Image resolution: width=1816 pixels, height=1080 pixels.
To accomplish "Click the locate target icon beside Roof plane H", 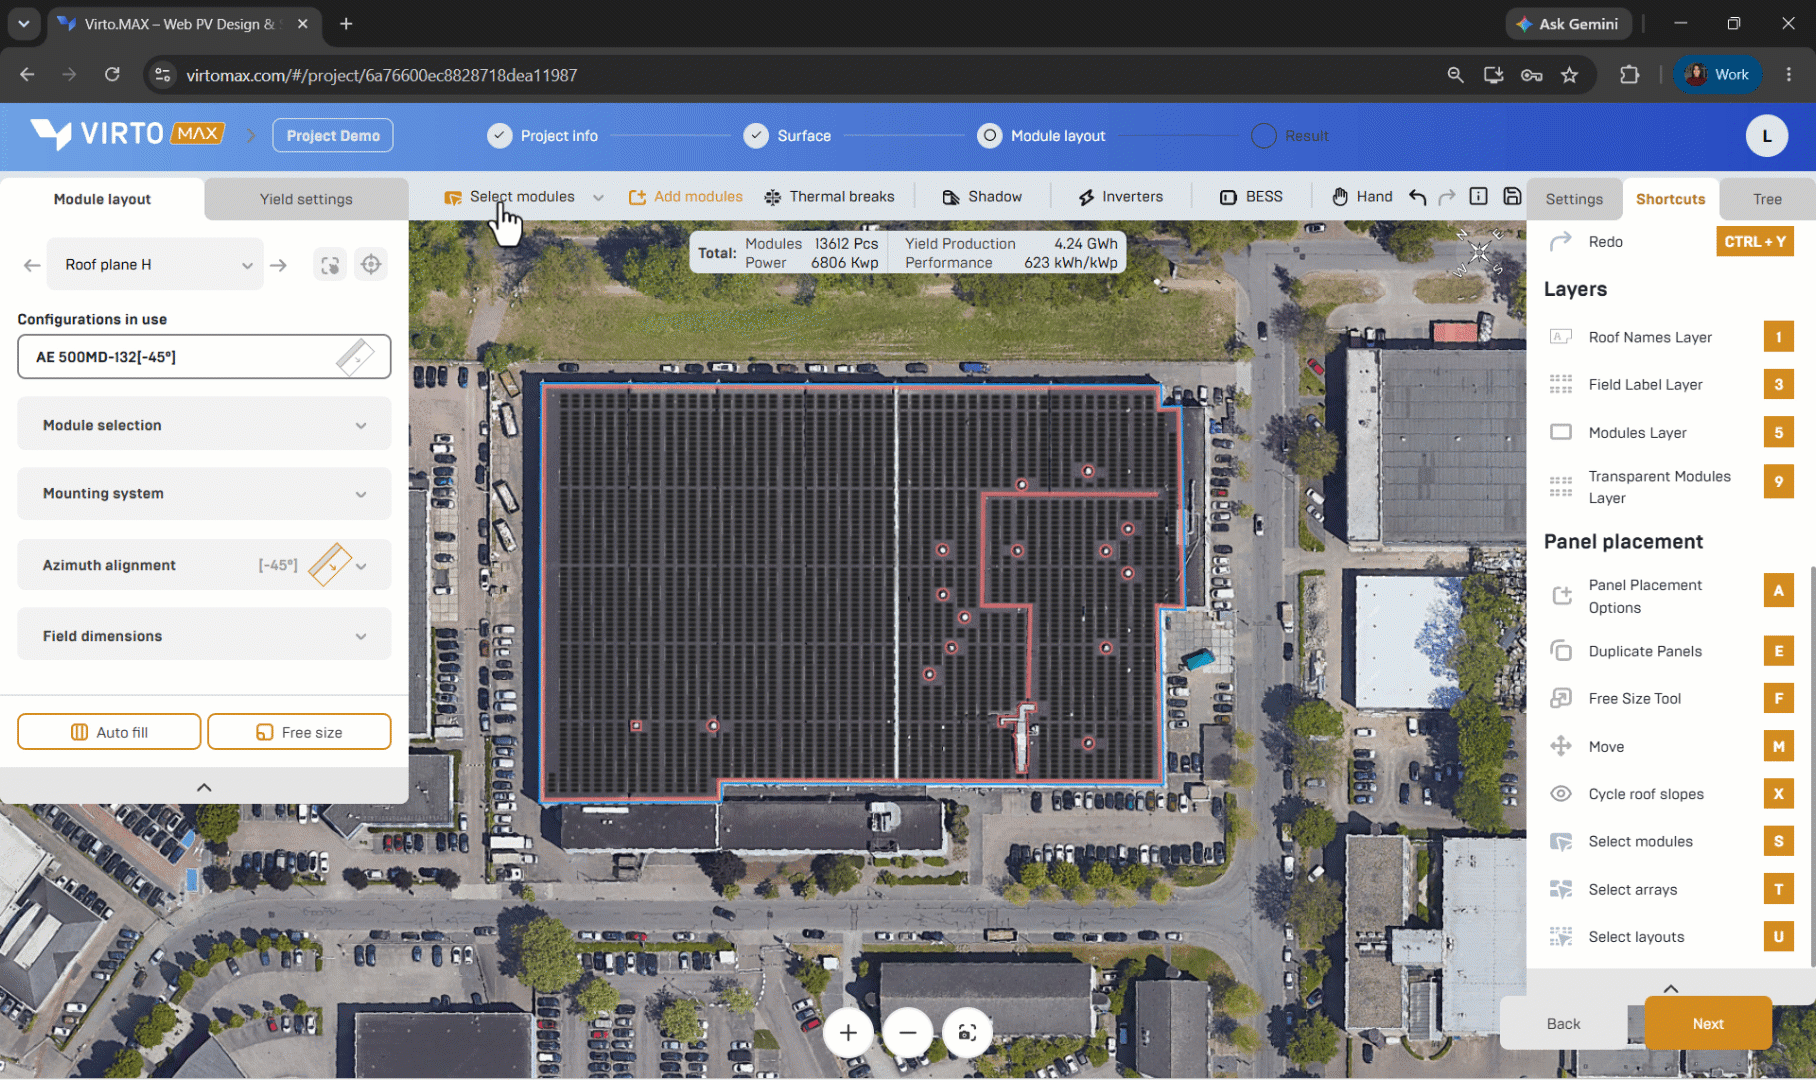I will (x=371, y=265).
